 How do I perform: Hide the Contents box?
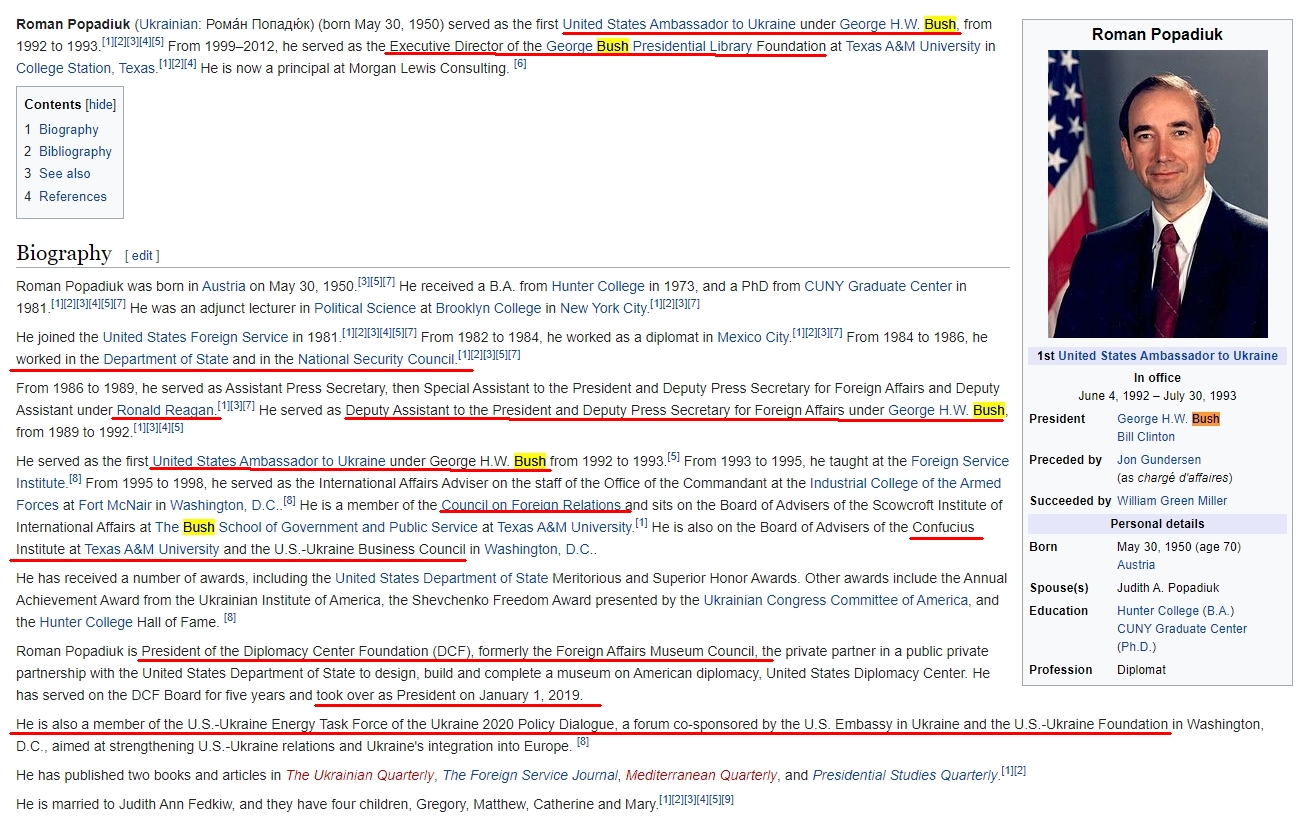(101, 105)
